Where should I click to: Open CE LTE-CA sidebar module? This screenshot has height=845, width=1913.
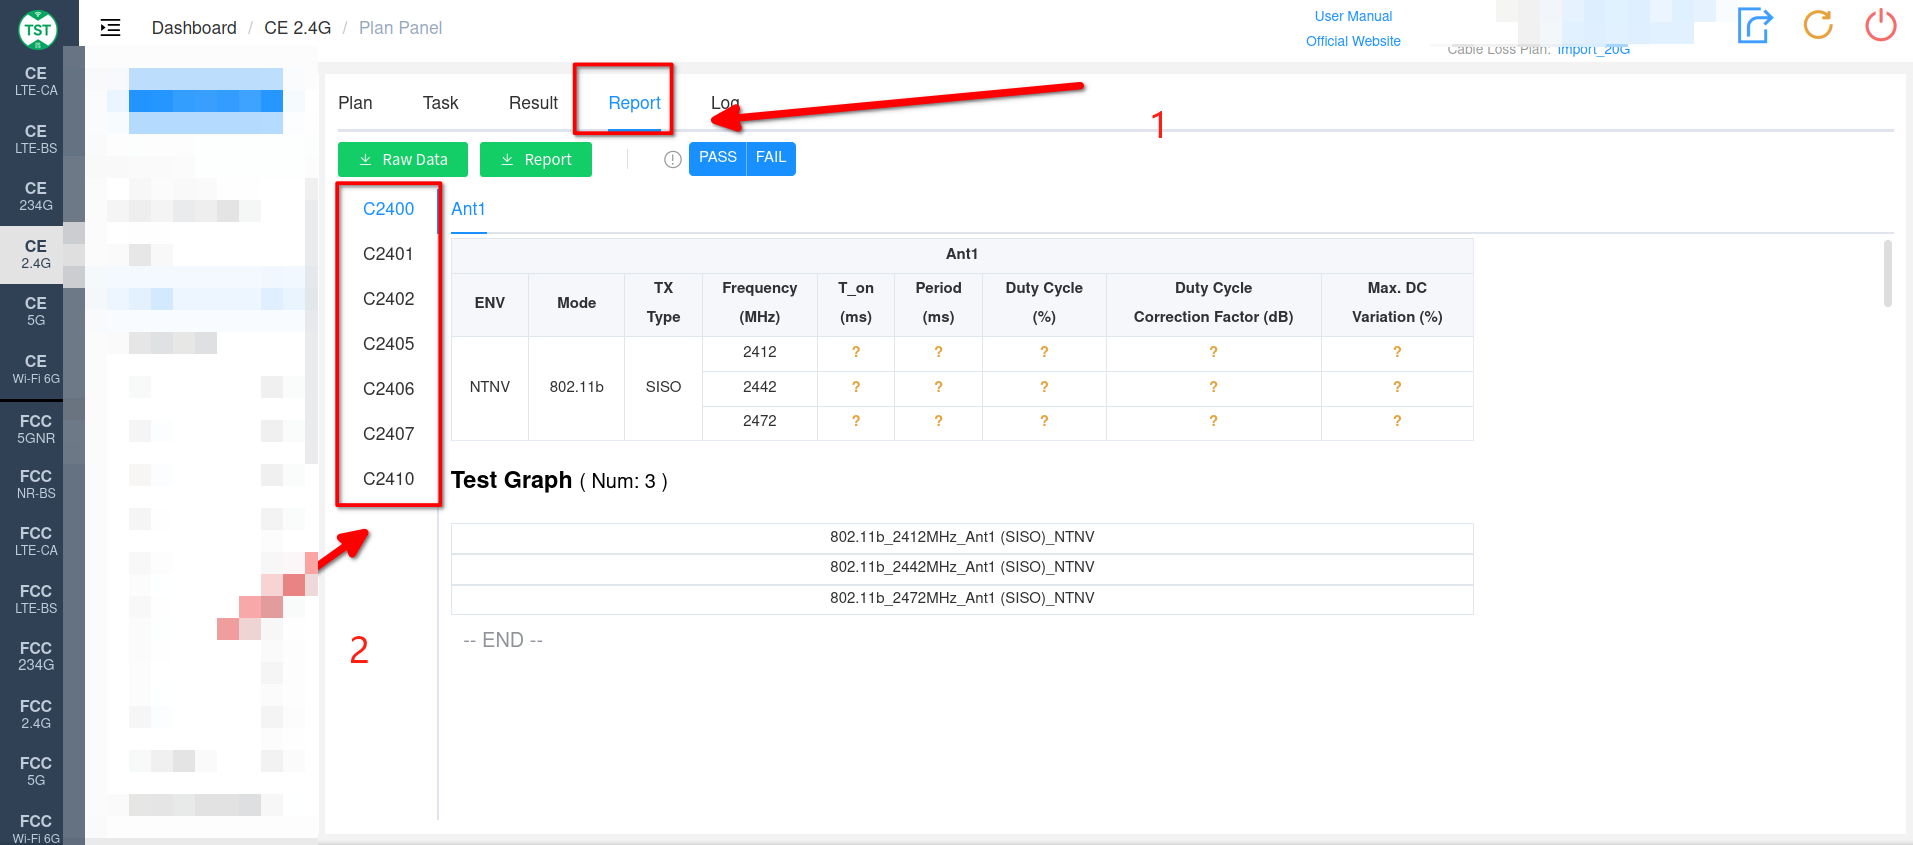pyautogui.click(x=36, y=81)
